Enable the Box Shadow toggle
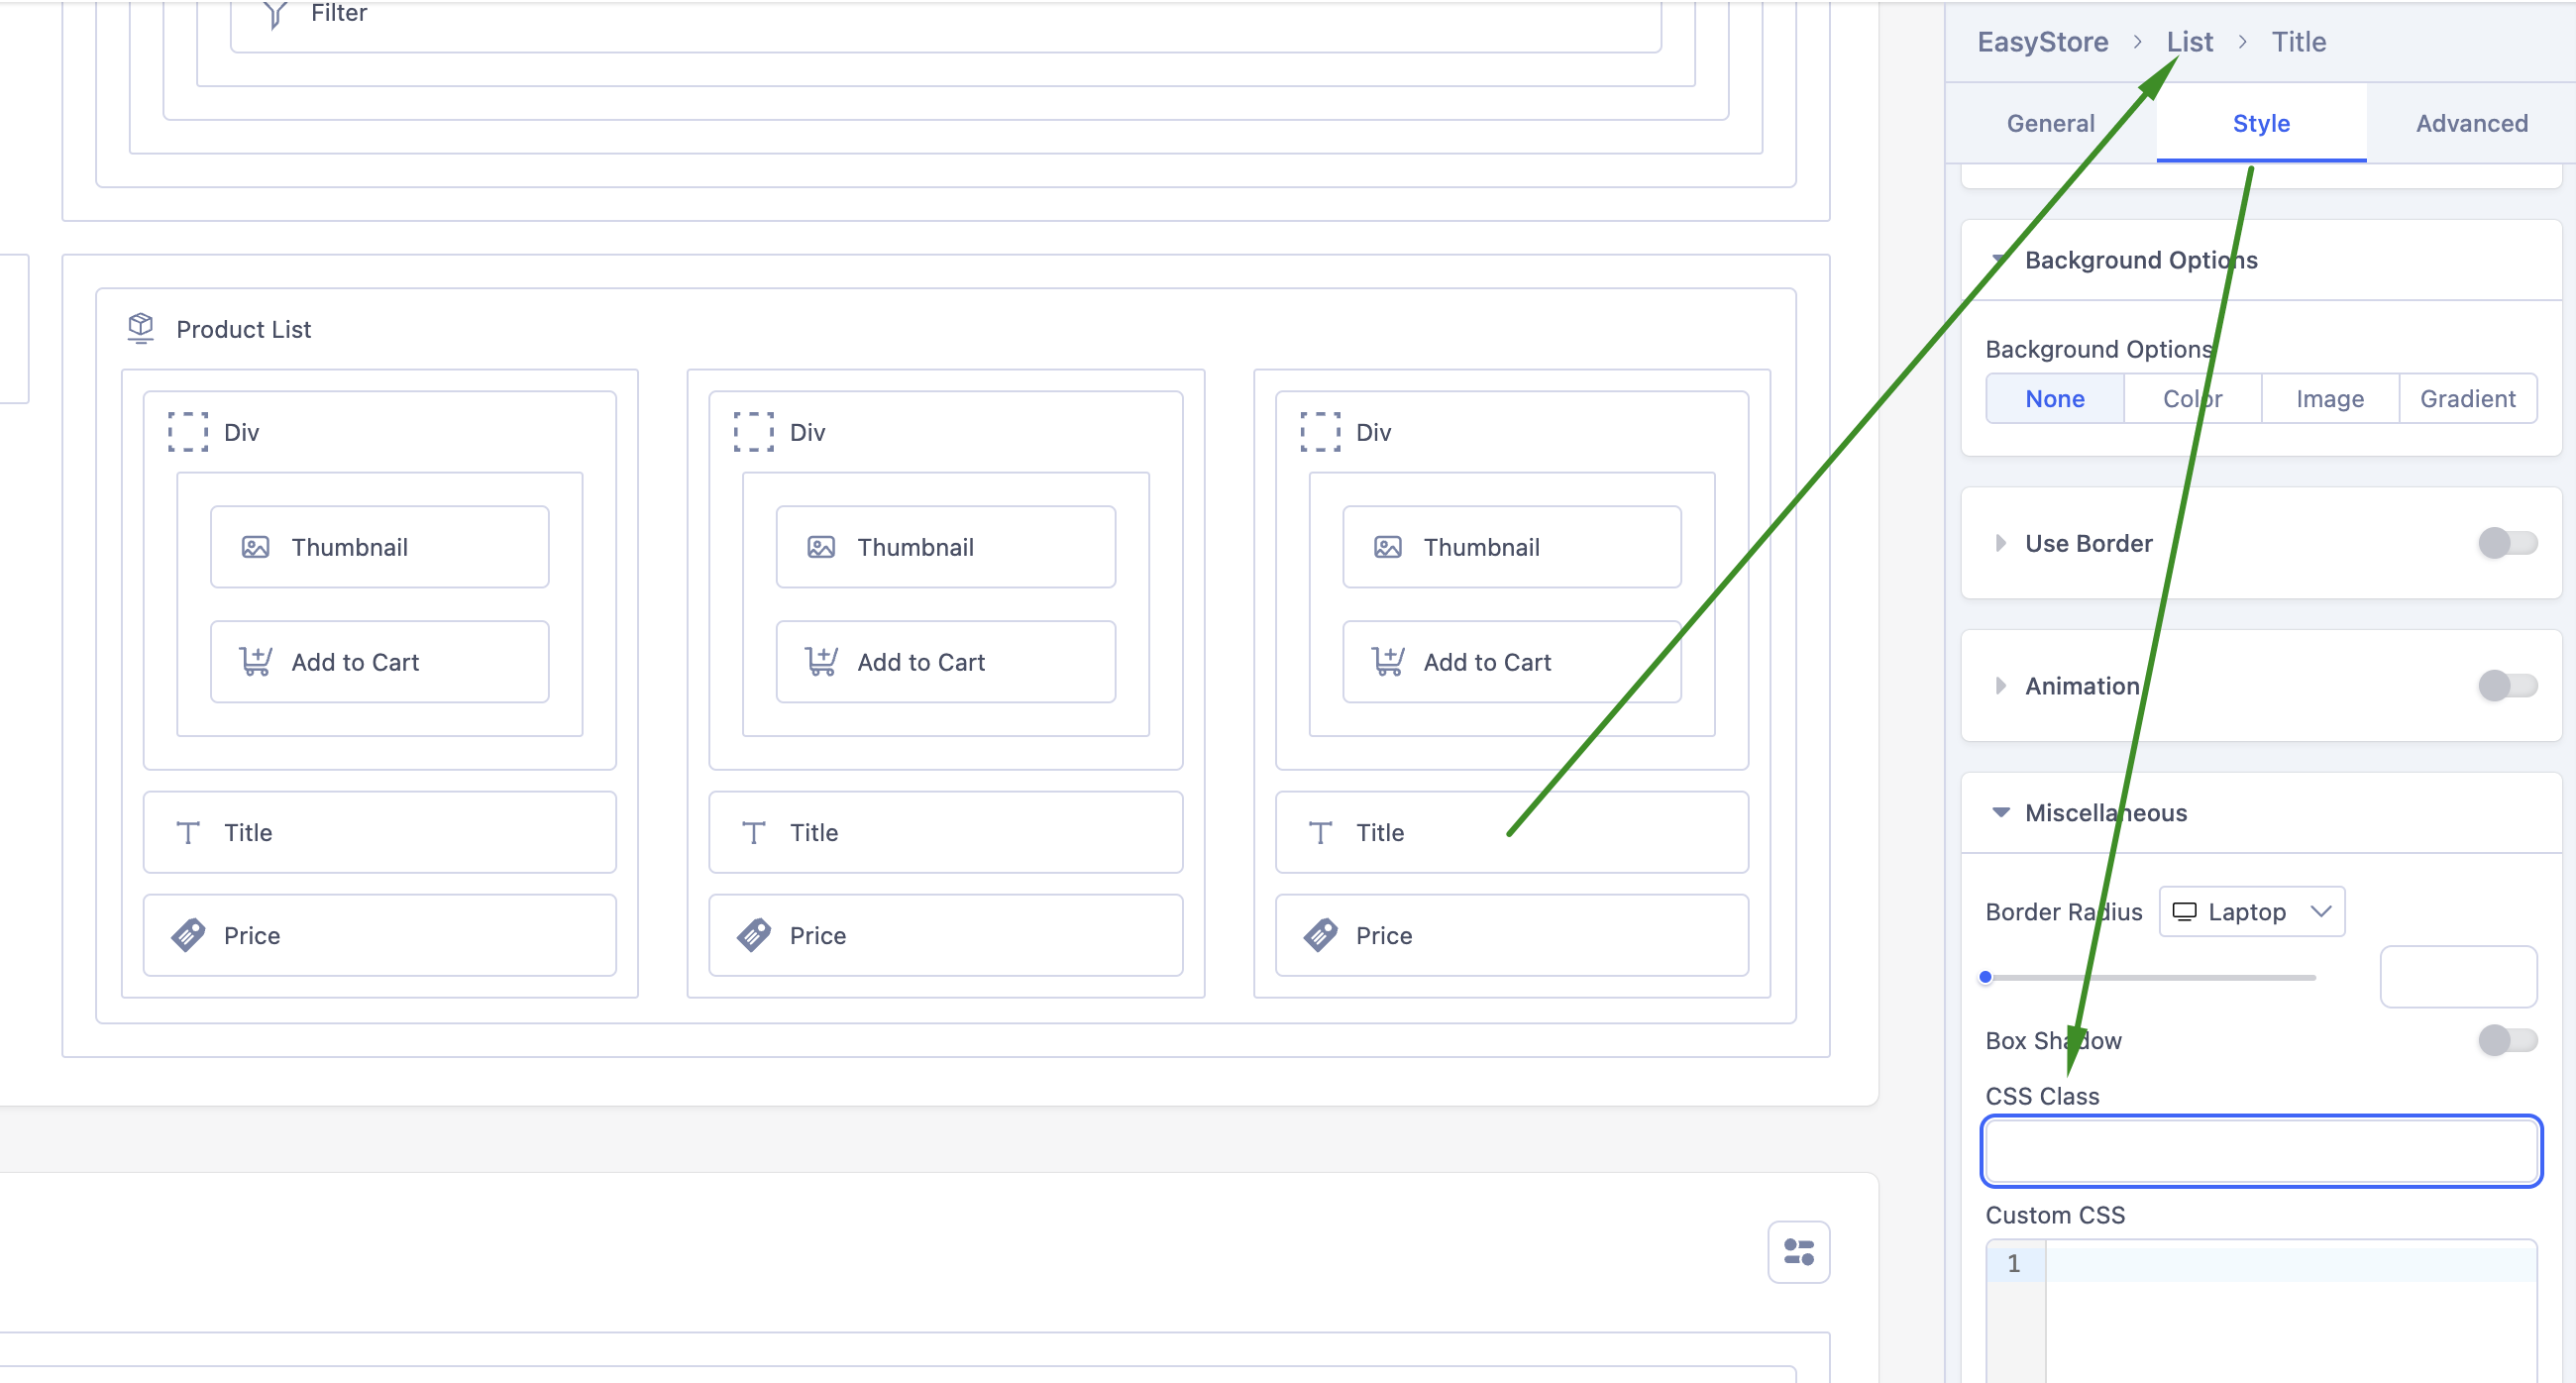2576x1383 pixels. click(x=2507, y=1040)
